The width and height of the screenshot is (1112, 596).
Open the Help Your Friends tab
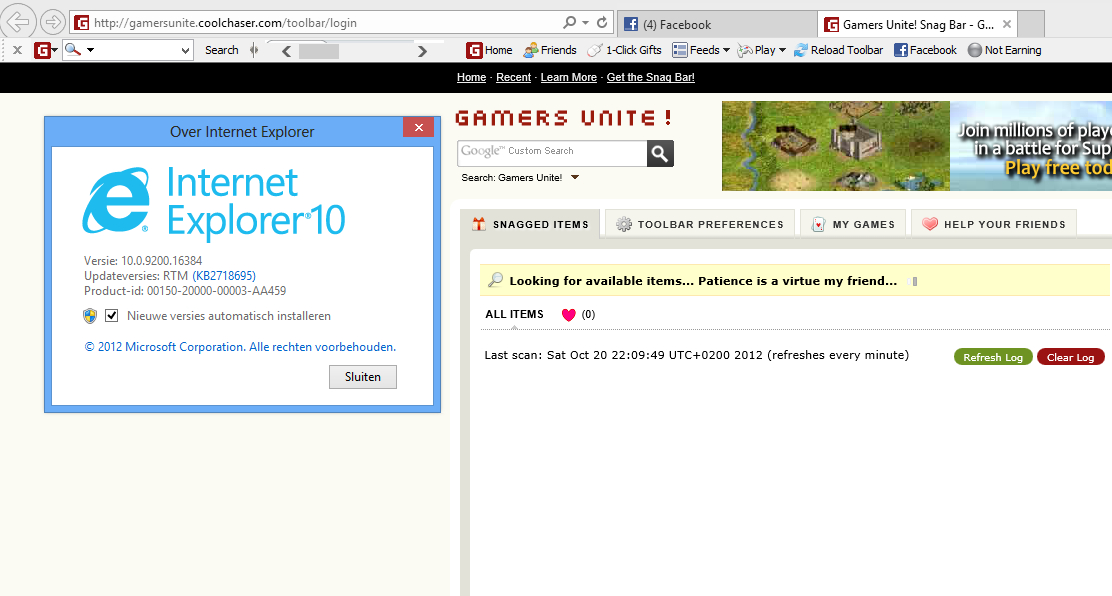(x=994, y=224)
